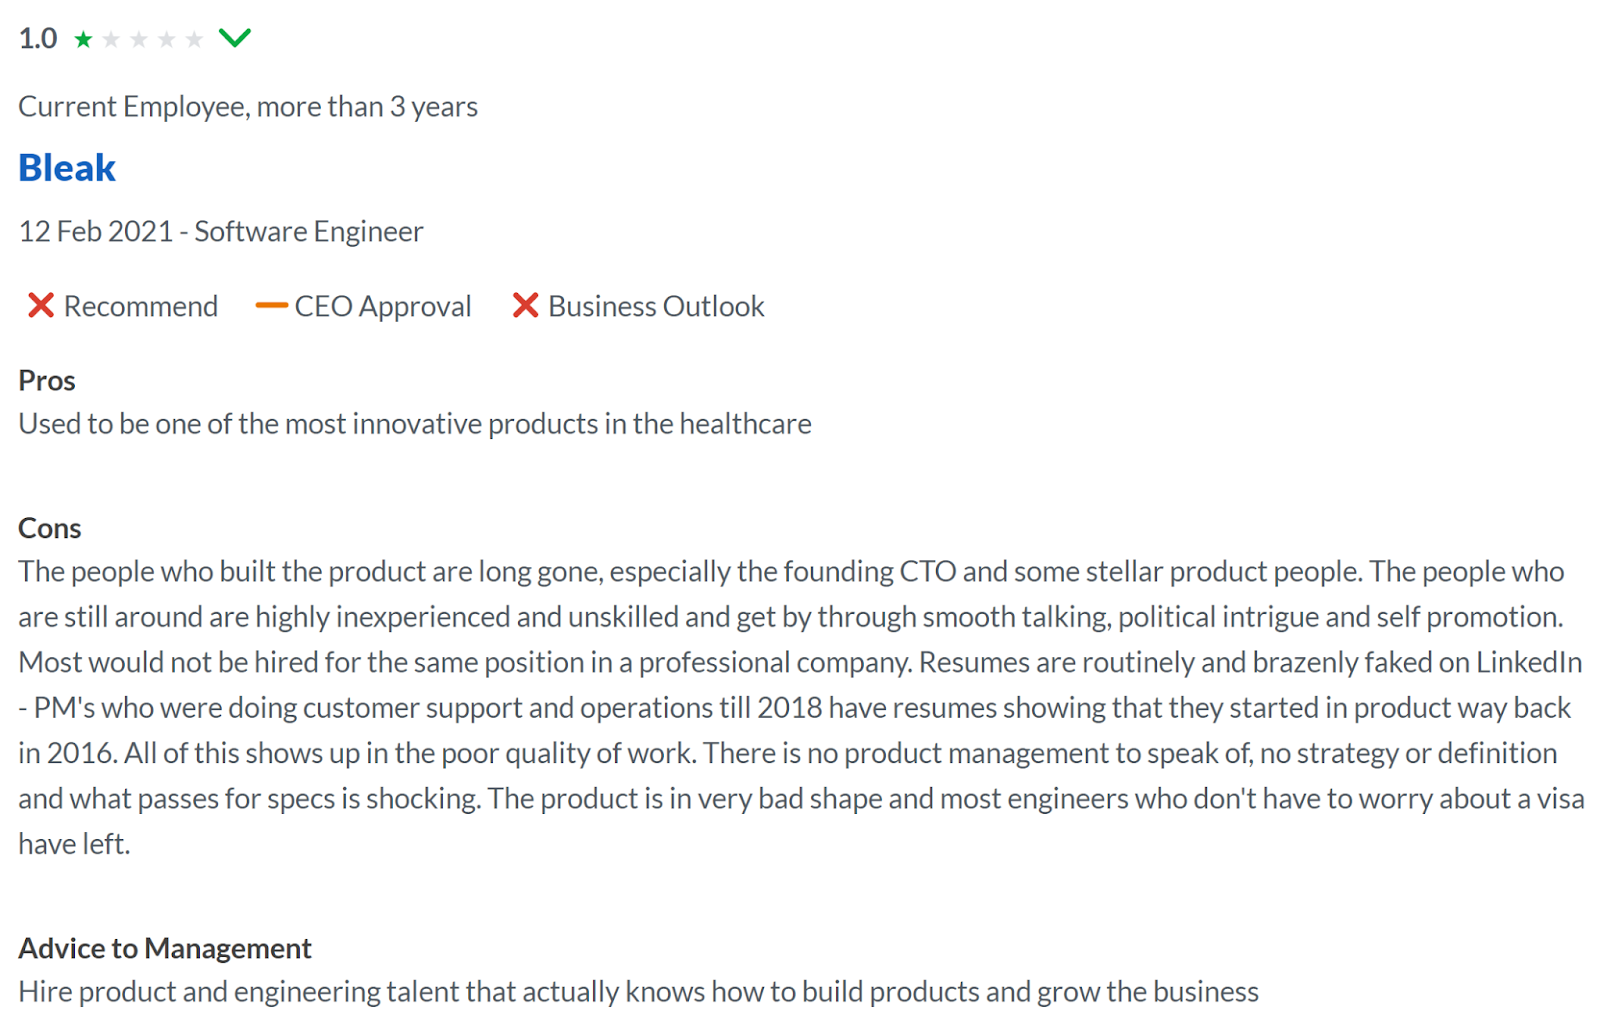This screenshot has height=1014, width=1600.
Task: Click the Business Outlook label
Action: click(656, 306)
